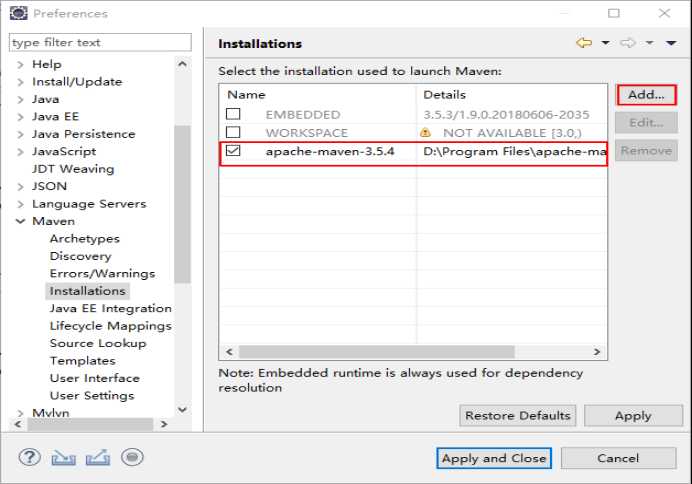Click the export preferences icon
The width and height of the screenshot is (692, 484).
pyautogui.click(x=98, y=457)
